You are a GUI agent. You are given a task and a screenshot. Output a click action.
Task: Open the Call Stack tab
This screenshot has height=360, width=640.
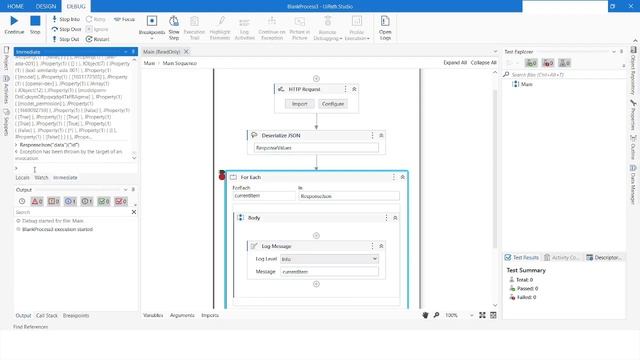pyautogui.click(x=47, y=316)
